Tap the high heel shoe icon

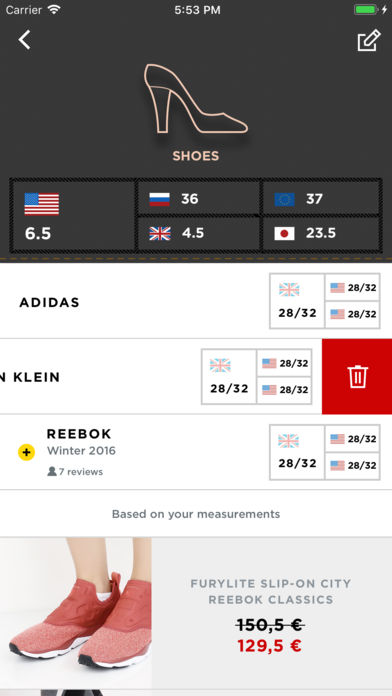[196, 99]
